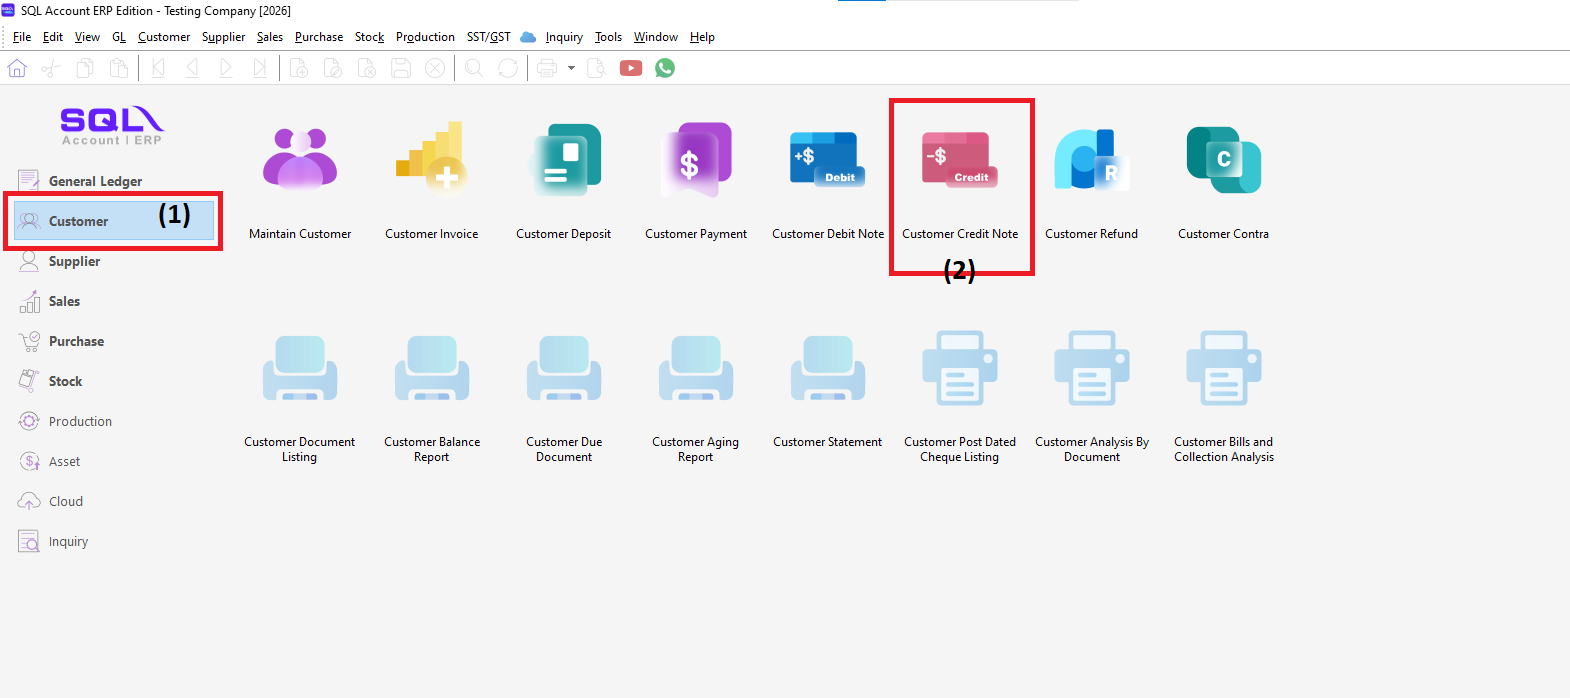
Task: Click the home icon in toolbar
Action: pyautogui.click(x=17, y=68)
